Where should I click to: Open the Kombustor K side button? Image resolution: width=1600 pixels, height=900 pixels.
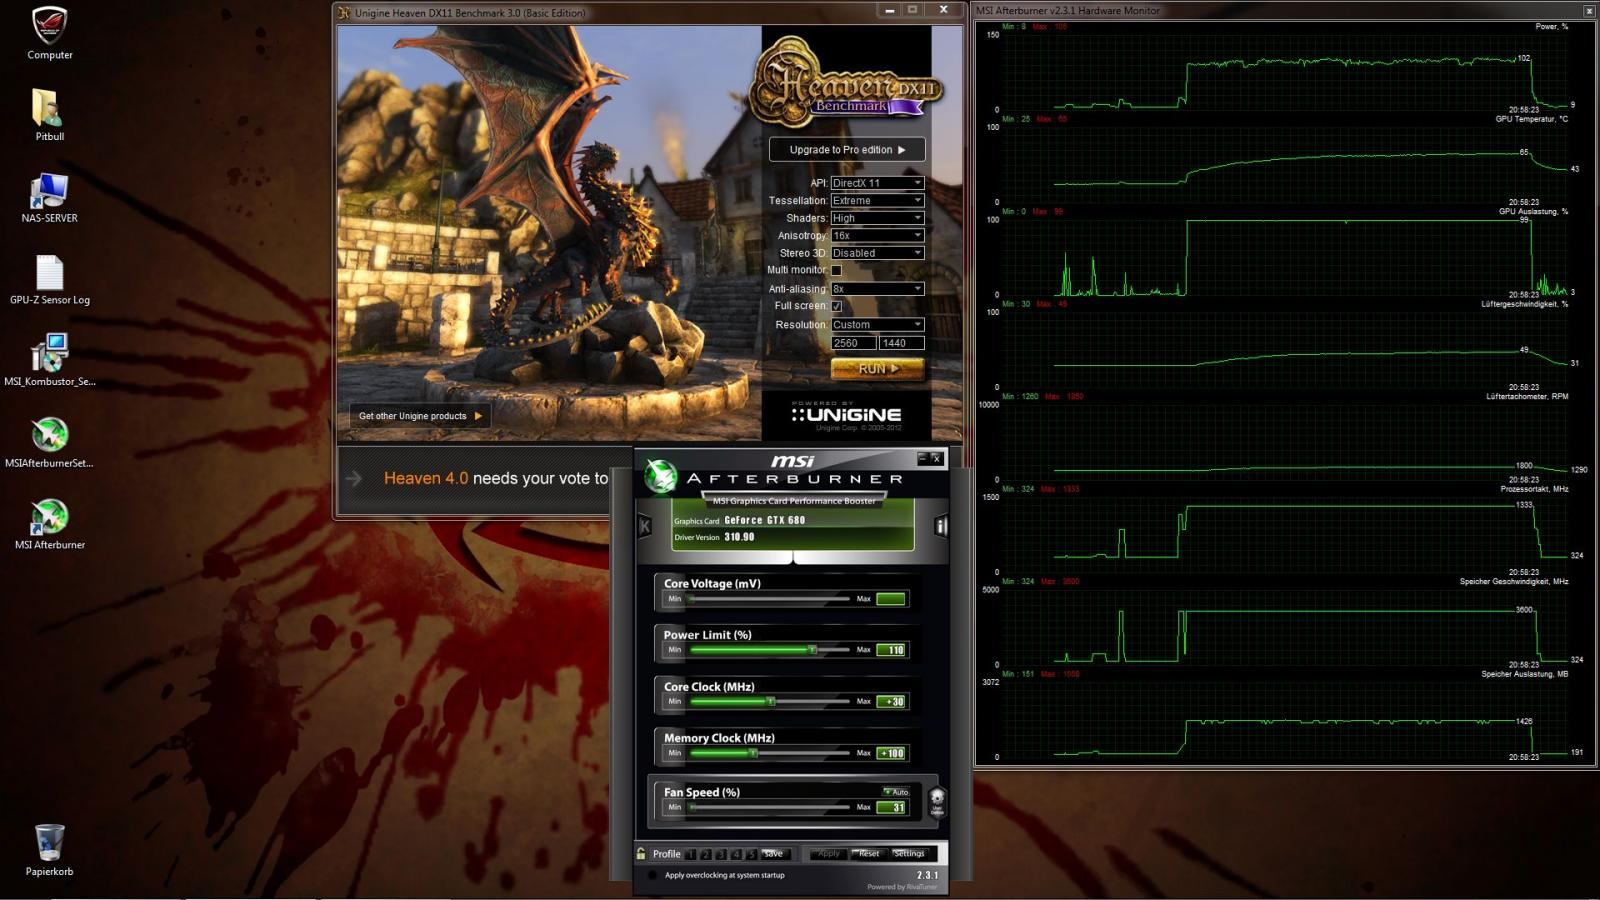645,525
